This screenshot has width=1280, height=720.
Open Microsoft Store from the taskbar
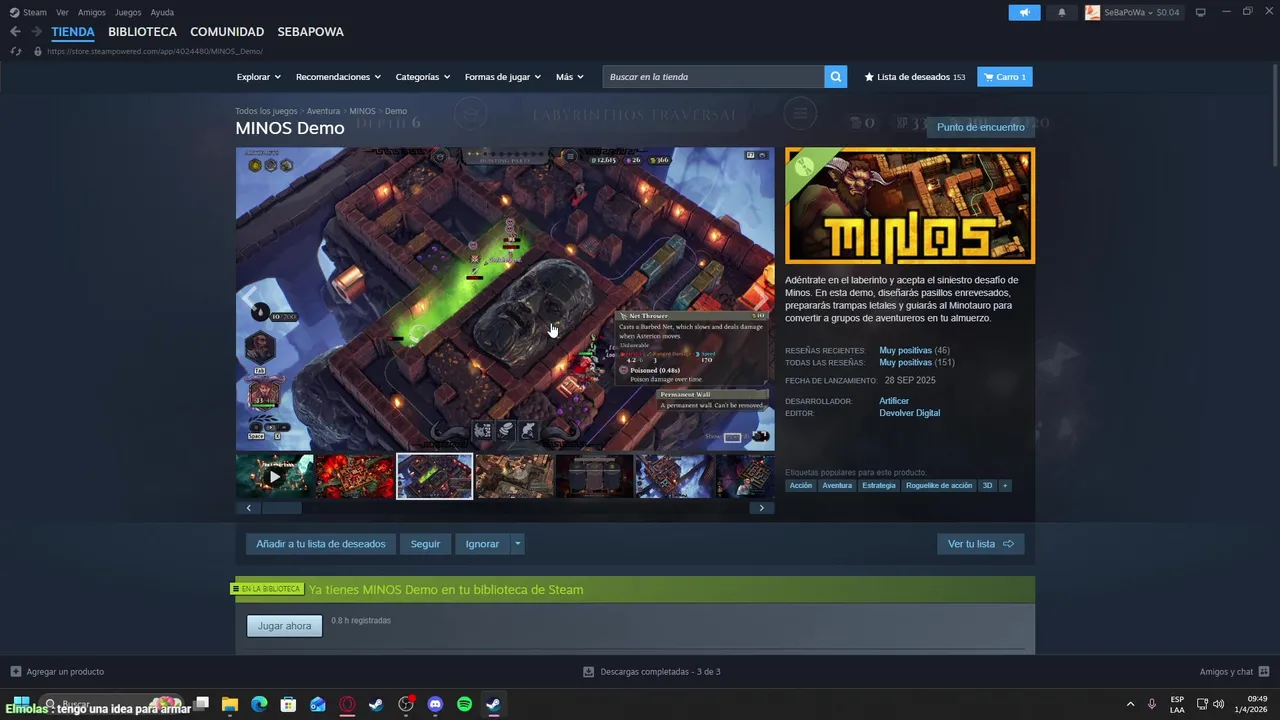(288, 704)
